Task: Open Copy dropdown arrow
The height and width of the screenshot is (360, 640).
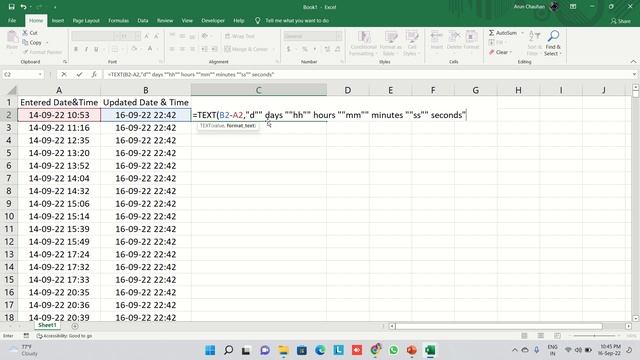Action: click(47, 42)
